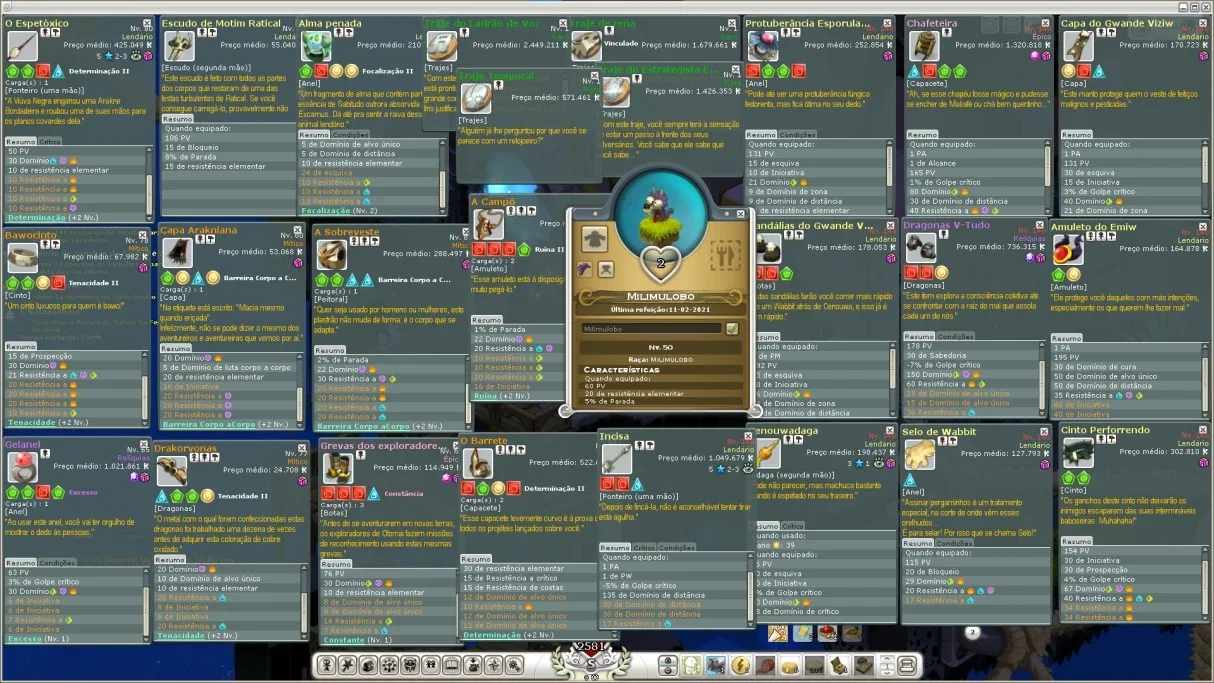Click the small plus/minus buttons beside face icon

tap(668, 666)
